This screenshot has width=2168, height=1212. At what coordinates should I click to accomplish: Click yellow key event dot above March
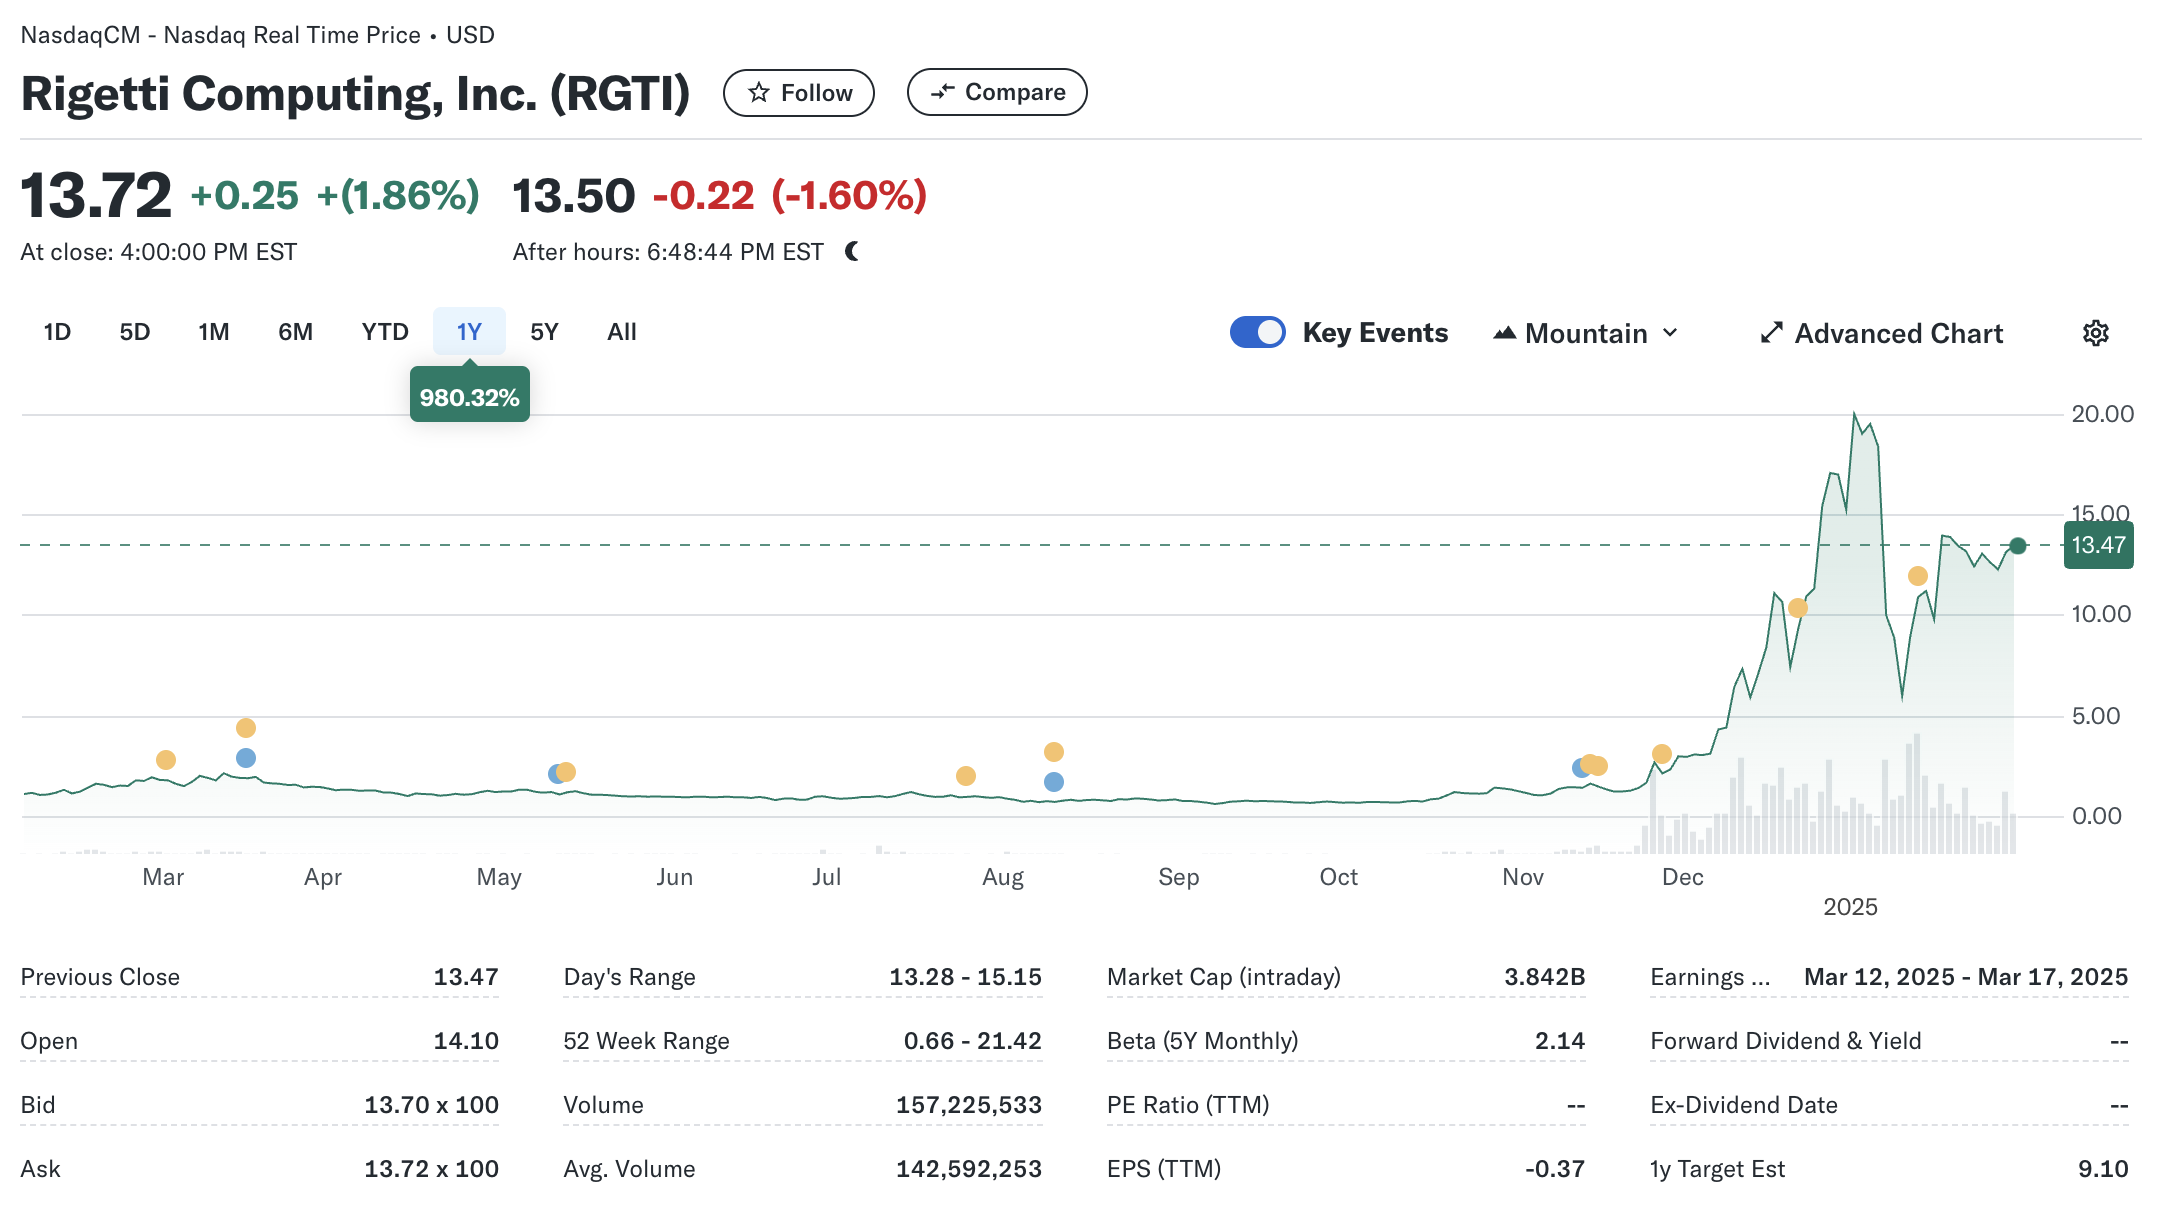tap(166, 760)
